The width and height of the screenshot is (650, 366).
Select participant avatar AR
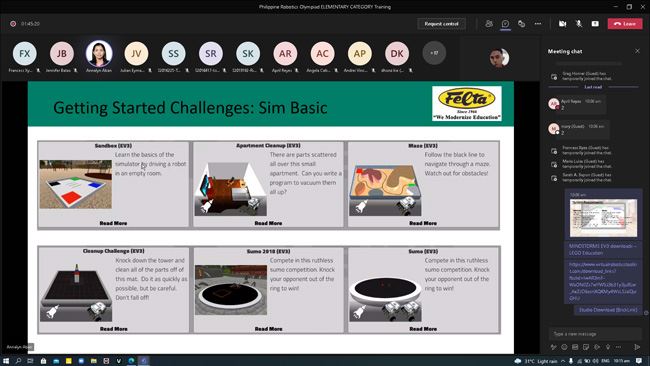(x=285, y=53)
